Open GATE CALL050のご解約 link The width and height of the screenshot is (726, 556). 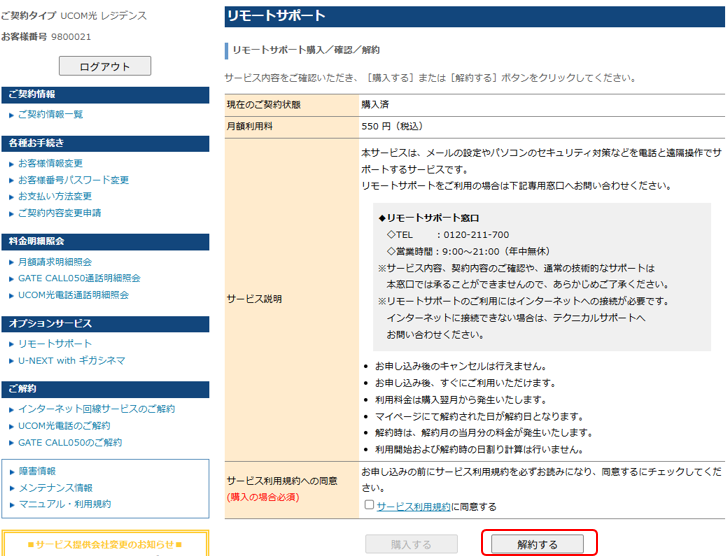point(70,443)
